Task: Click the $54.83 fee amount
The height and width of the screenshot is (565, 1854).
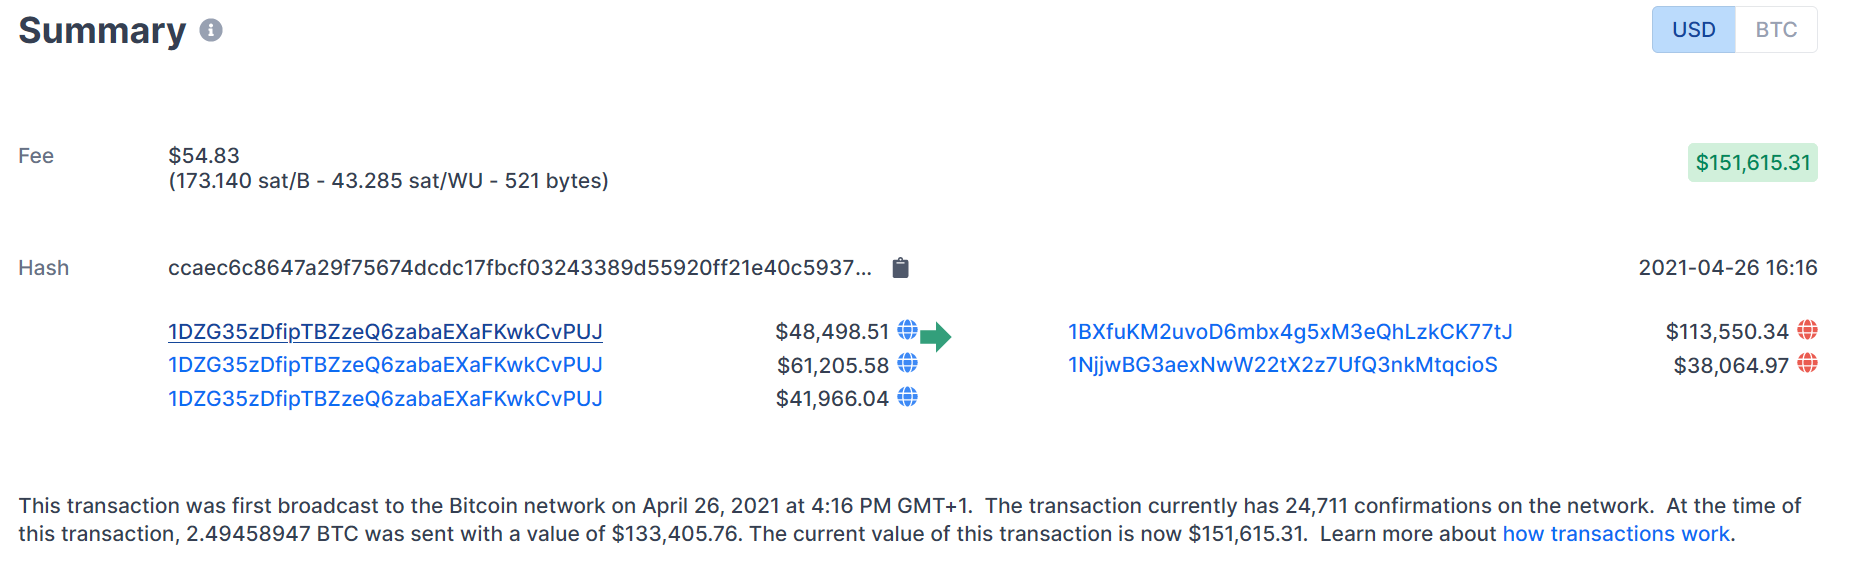Action: click(204, 156)
